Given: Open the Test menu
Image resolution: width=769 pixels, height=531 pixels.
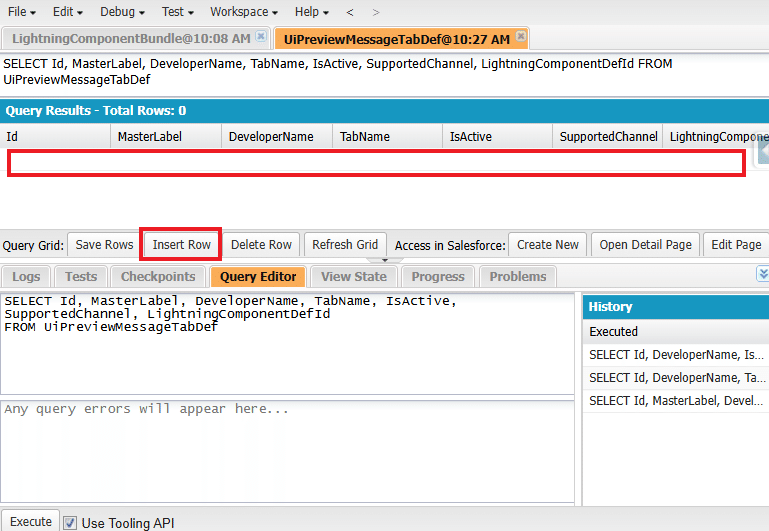Looking at the screenshot, I should (x=178, y=12).
